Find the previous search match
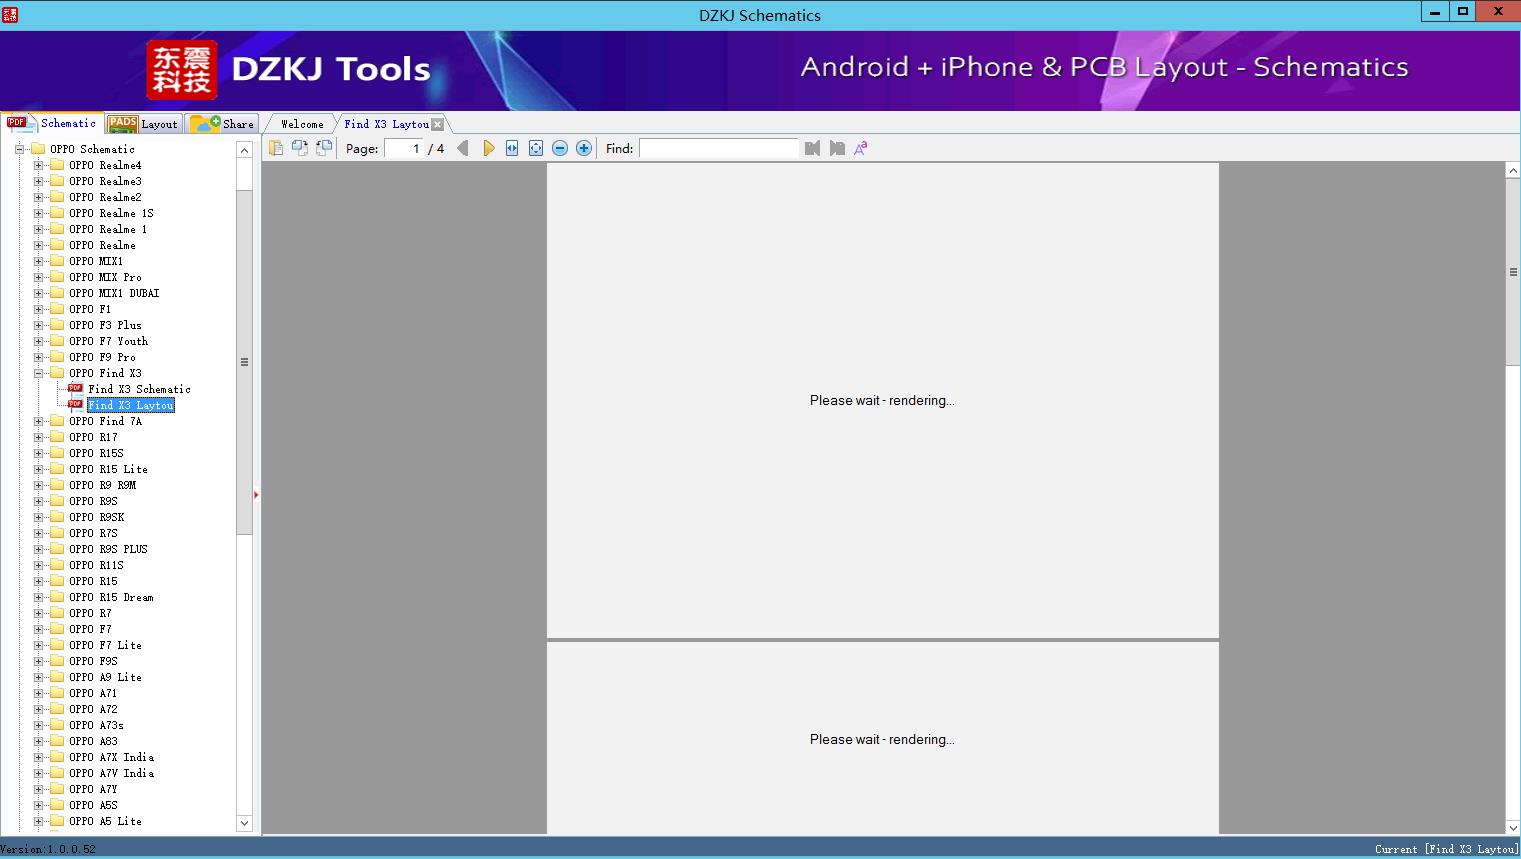Viewport: 1521px width, 859px height. pos(812,148)
